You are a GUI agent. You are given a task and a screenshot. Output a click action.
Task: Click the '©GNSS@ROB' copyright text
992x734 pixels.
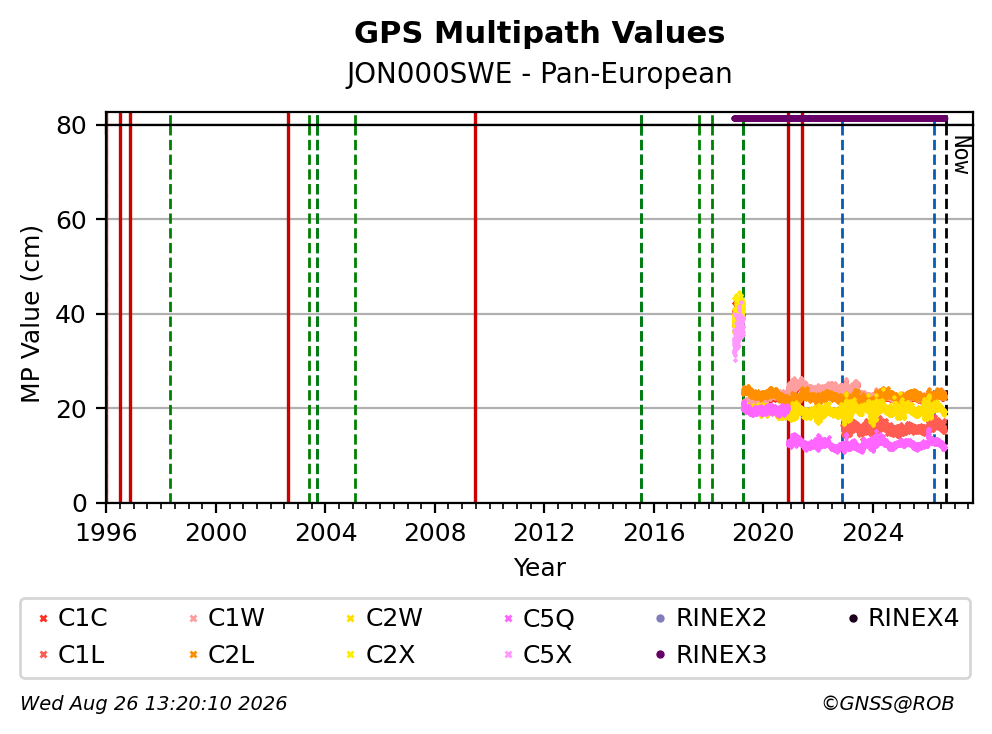pyautogui.click(x=888, y=703)
